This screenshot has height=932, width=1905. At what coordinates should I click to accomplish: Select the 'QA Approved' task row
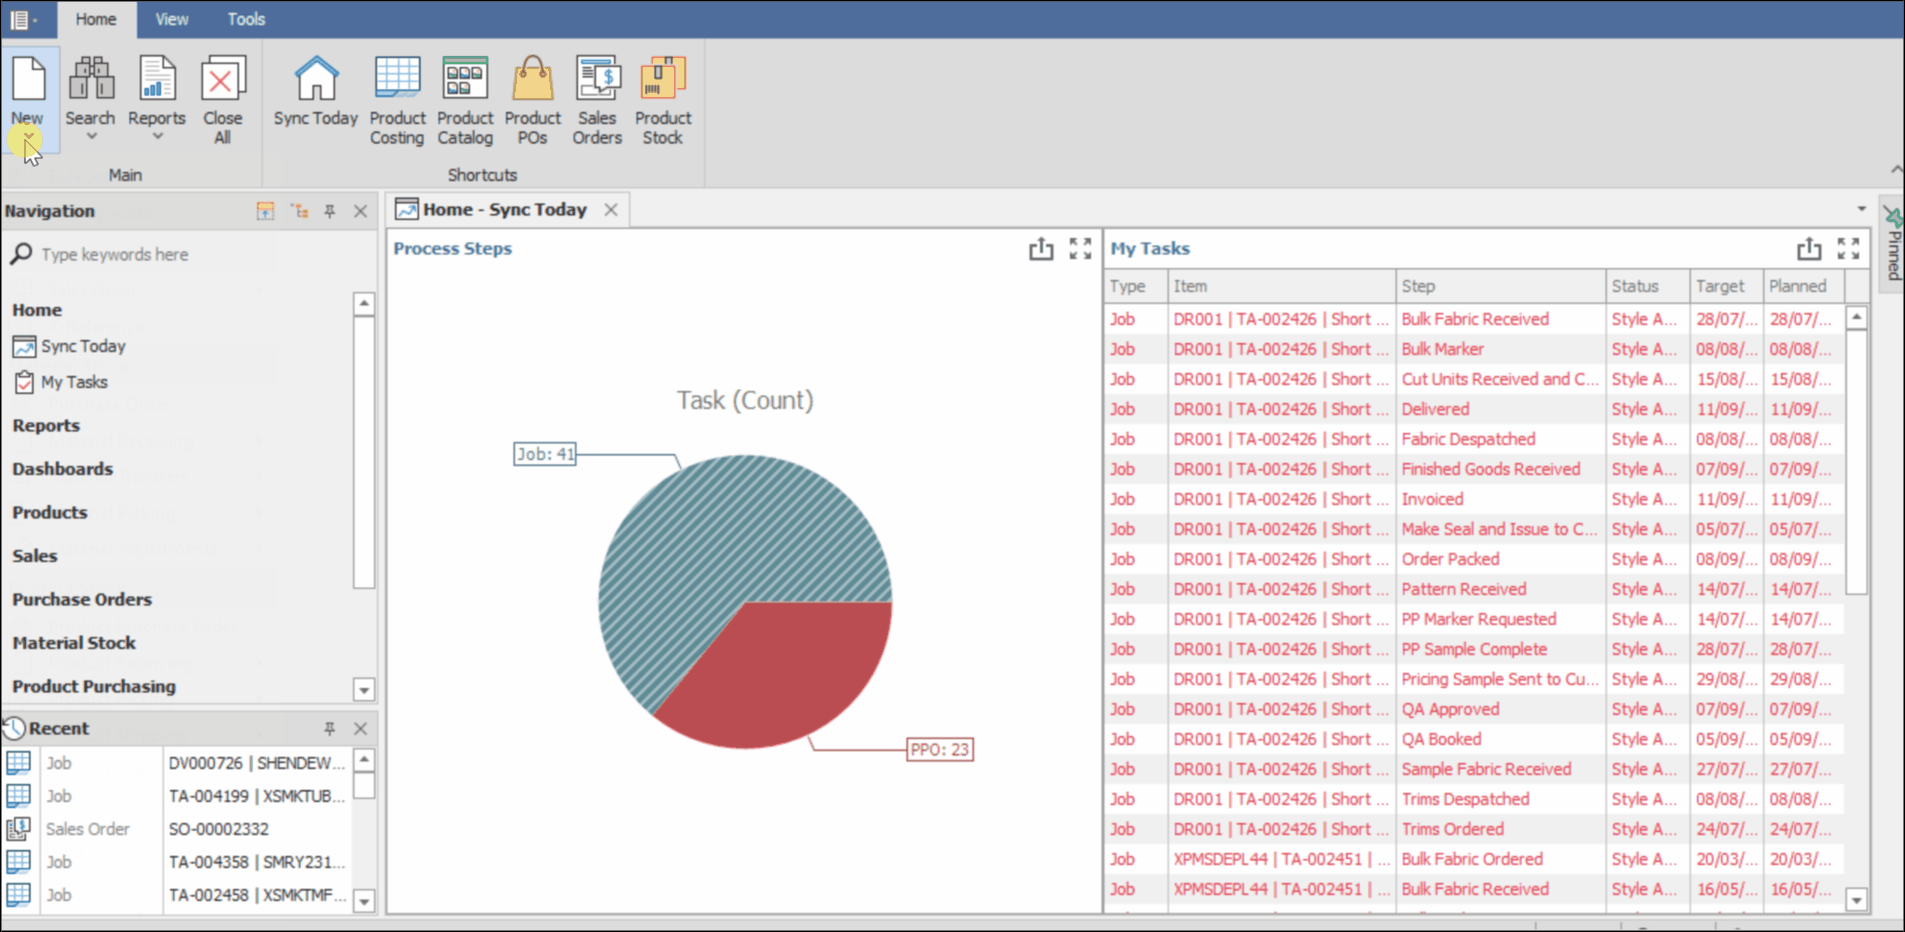1474,709
